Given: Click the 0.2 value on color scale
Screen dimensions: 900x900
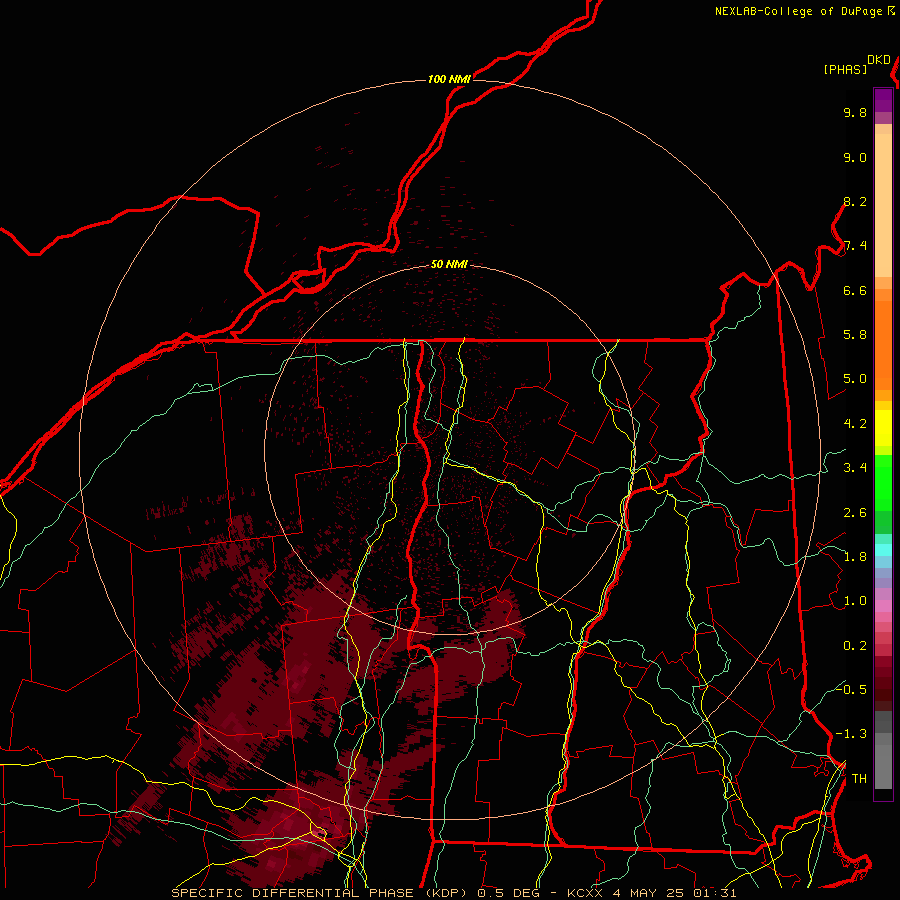Looking at the screenshot, I should click(x=855, y=646).
